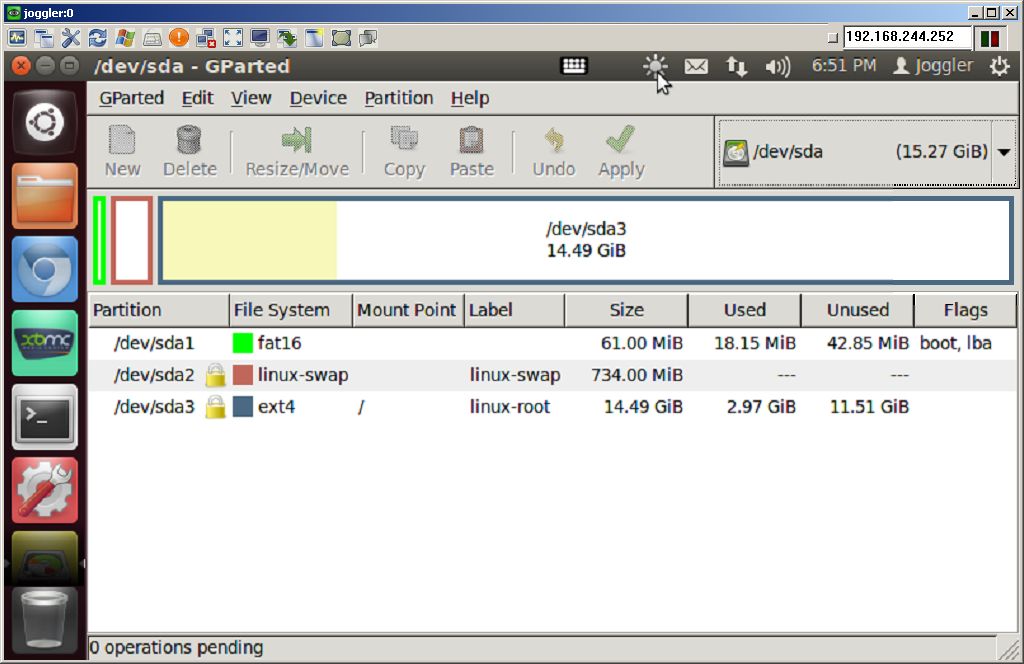This screenshot has height=664, width=1024.
Task: Select /dev/sda1 in the partition list
Action: [x=552, y=343]
